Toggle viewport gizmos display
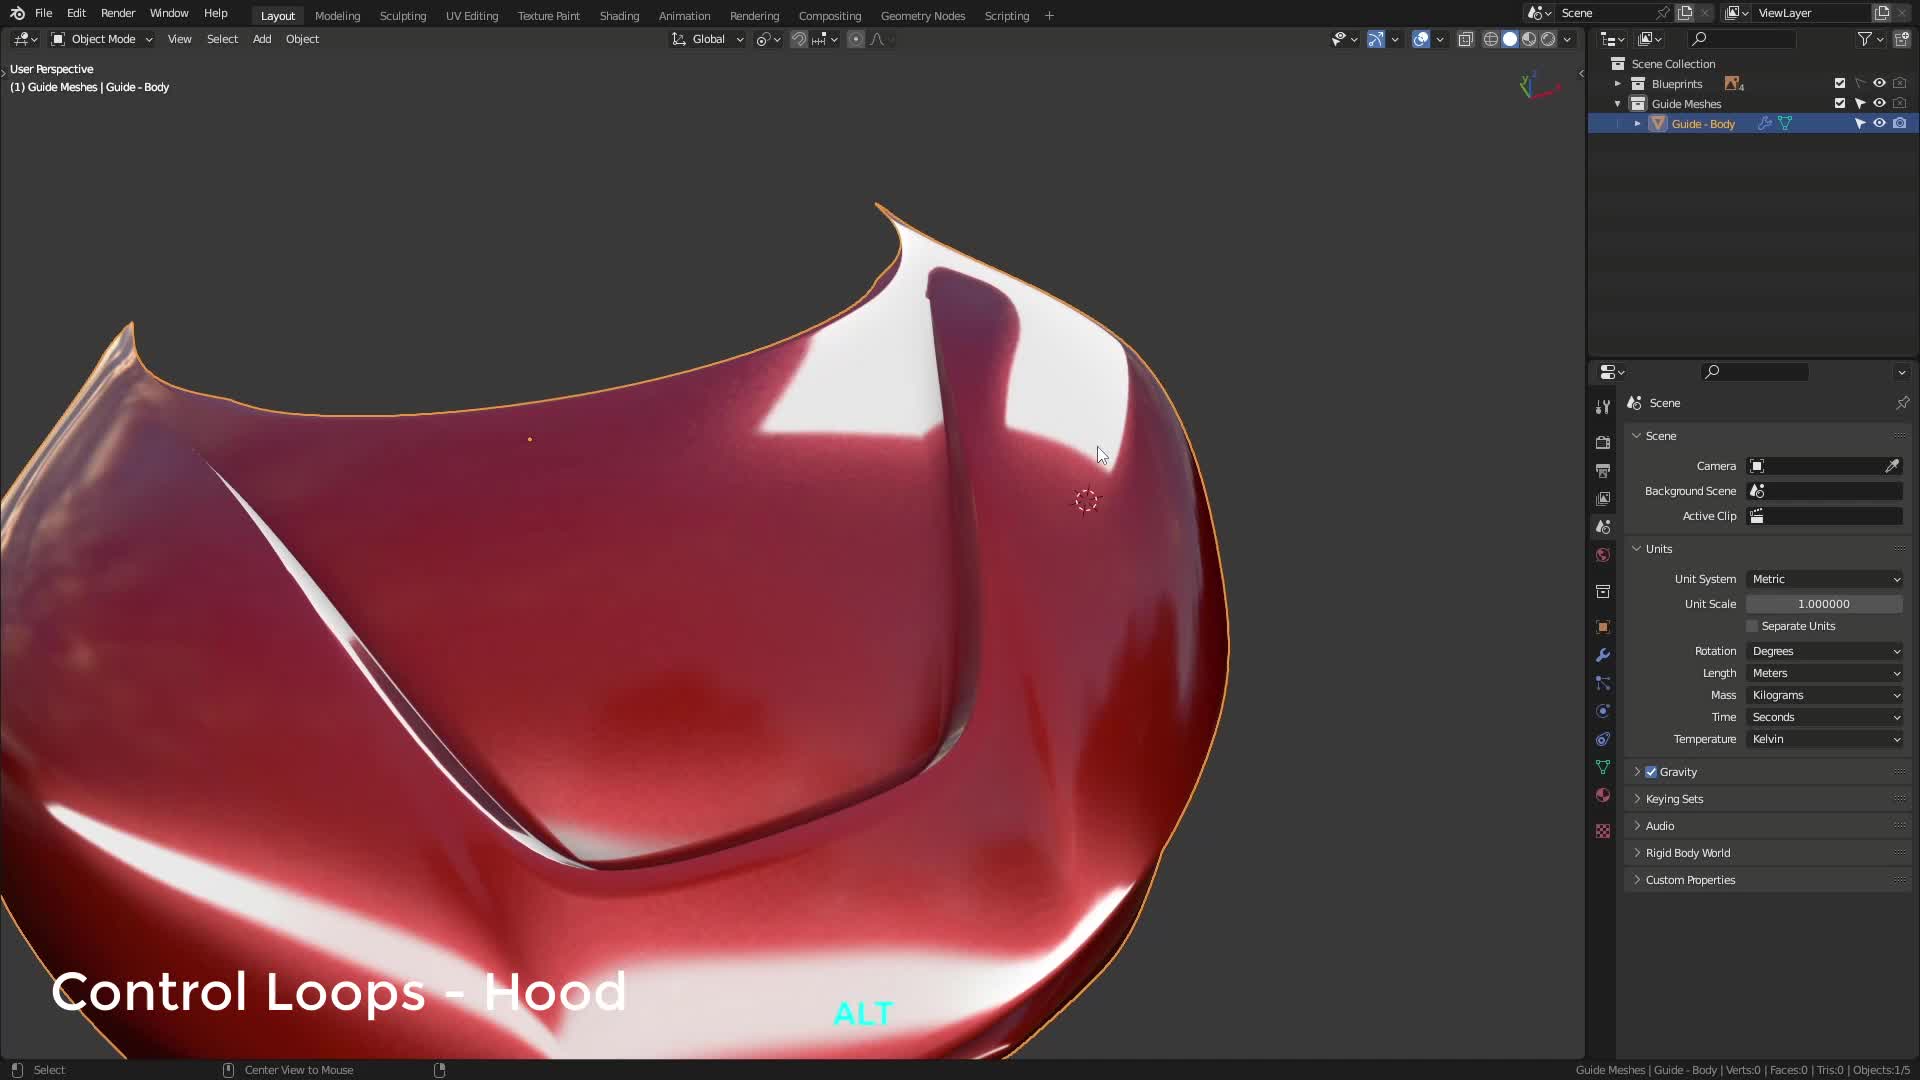 coord(1376,39)
